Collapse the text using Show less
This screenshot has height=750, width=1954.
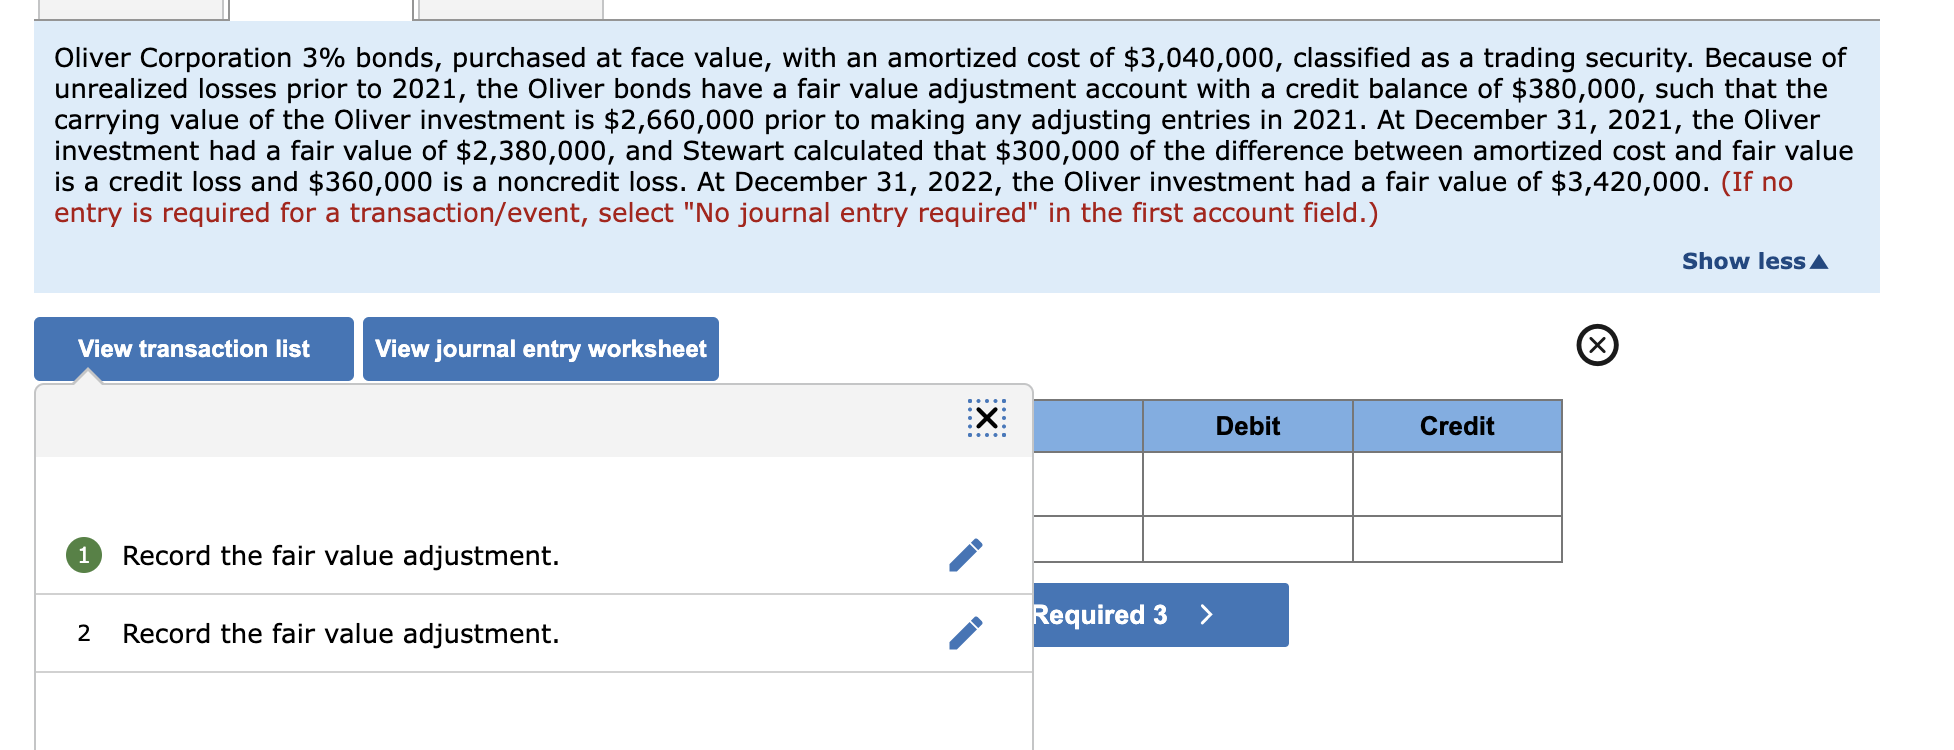pos(1754,261)
